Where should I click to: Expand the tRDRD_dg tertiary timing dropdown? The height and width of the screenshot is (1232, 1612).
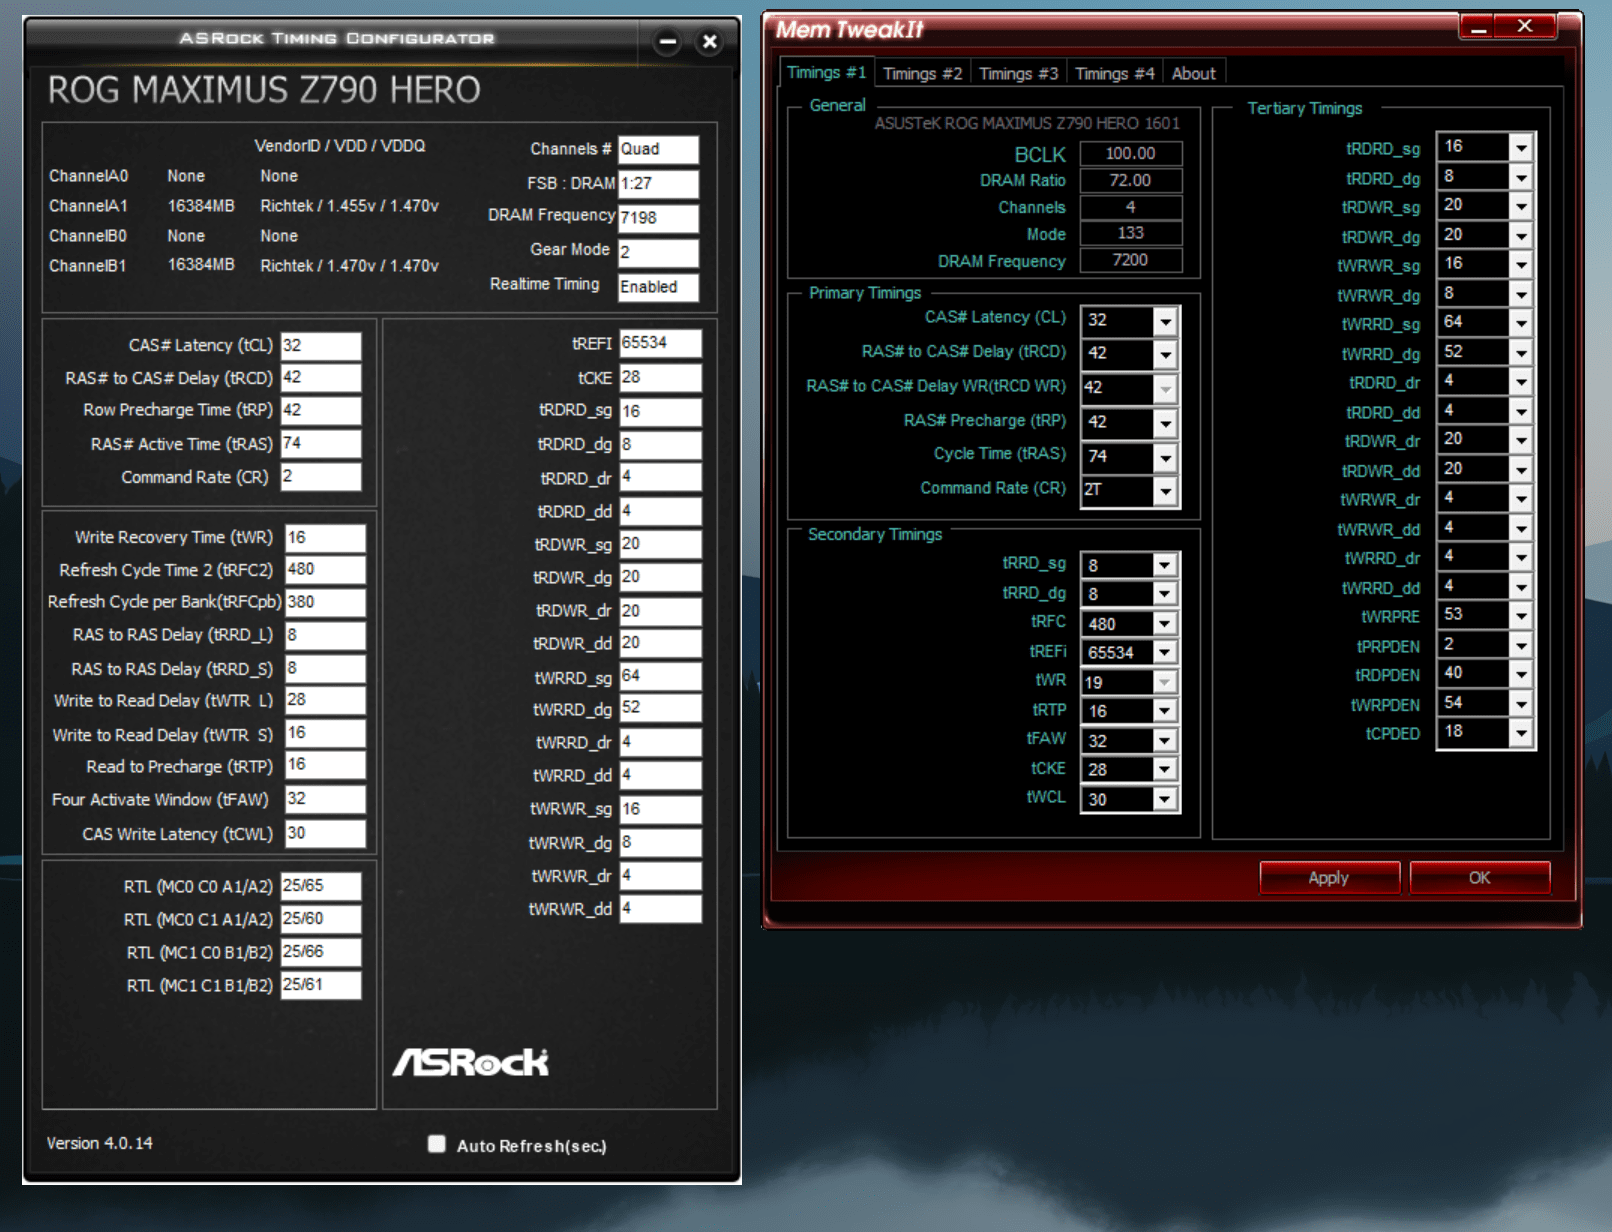coord(1521,178)
